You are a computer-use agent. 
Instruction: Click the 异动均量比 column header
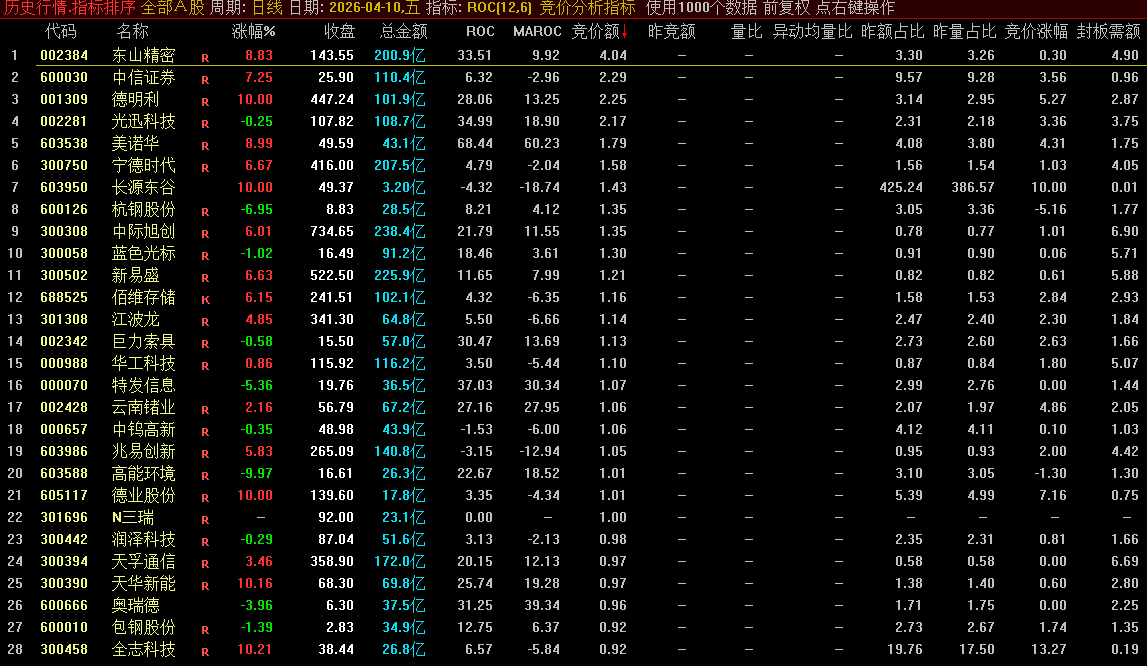pos(812,31)
